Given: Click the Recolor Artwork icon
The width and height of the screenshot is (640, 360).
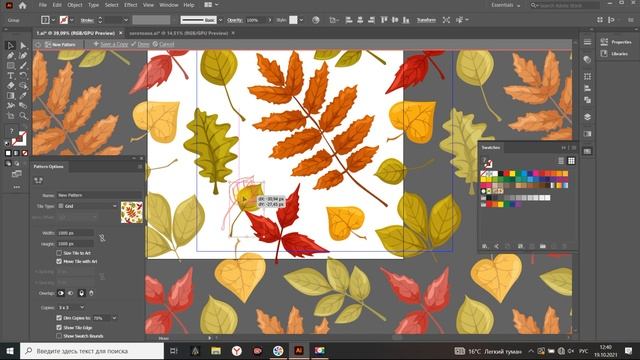Looking at the screenshot, I should tap(316, 20).
